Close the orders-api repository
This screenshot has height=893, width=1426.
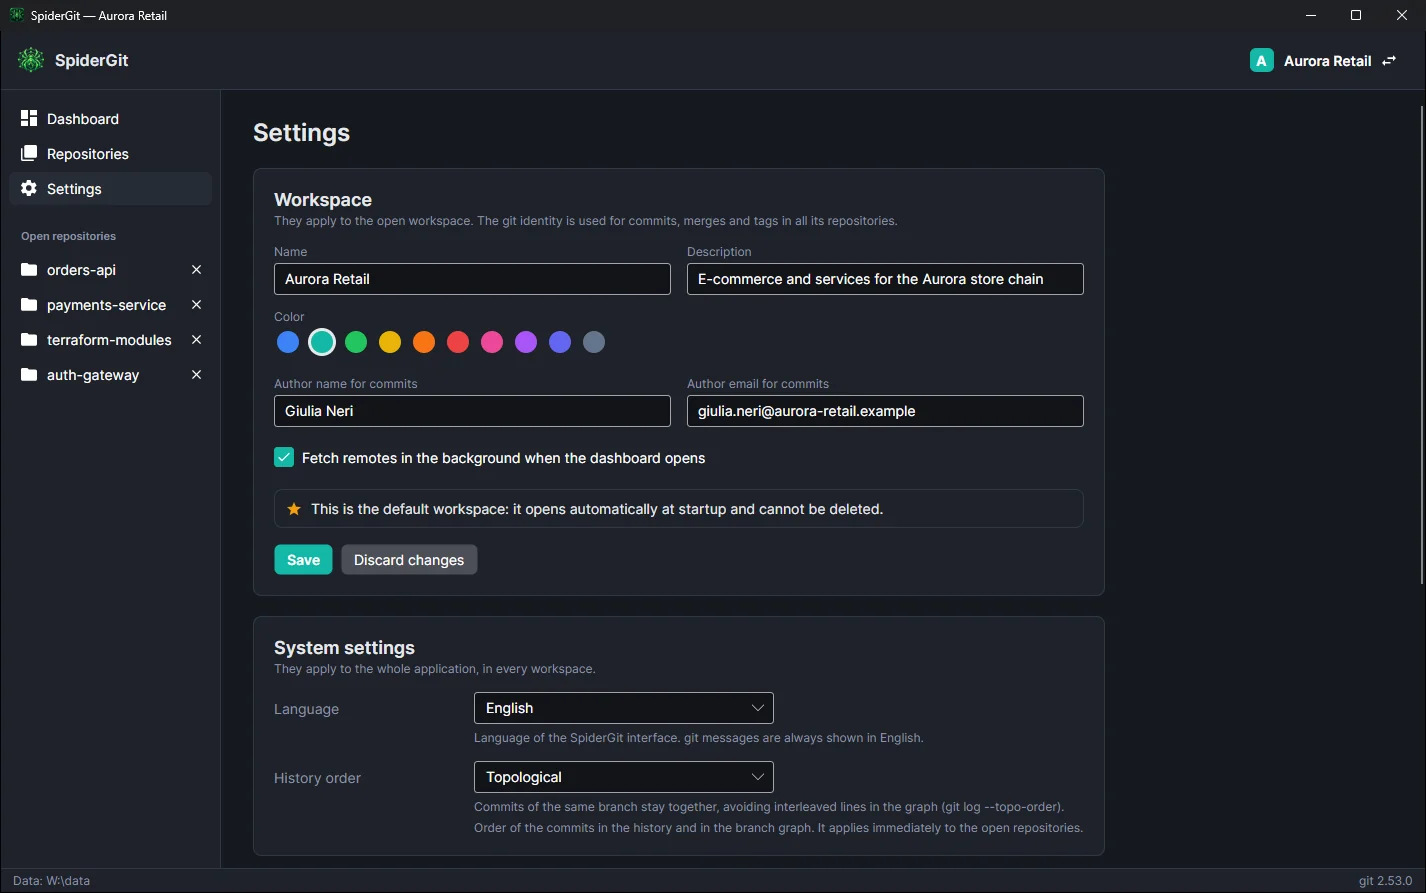click(197, 270)
